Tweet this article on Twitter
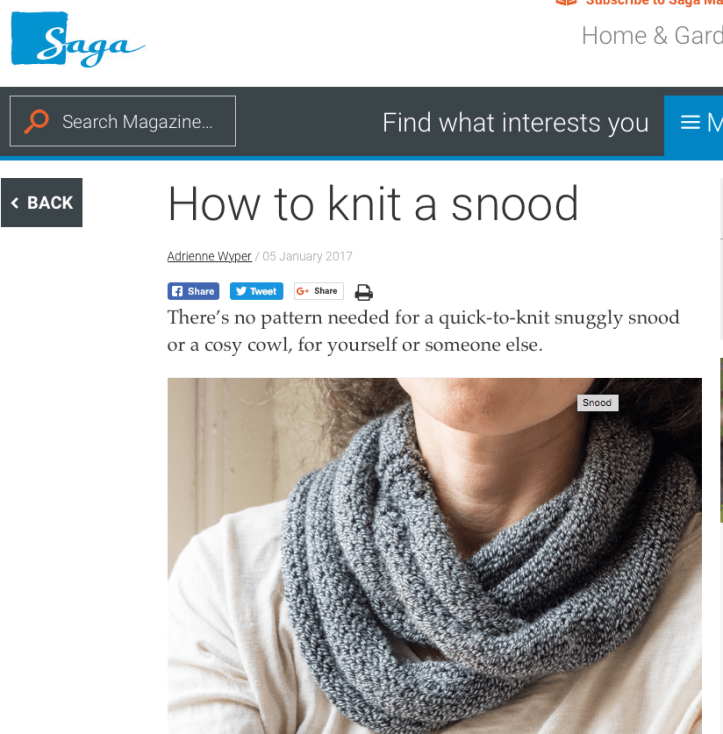The width and height of the screenshot is (723, 734). (x=256, y=291)
